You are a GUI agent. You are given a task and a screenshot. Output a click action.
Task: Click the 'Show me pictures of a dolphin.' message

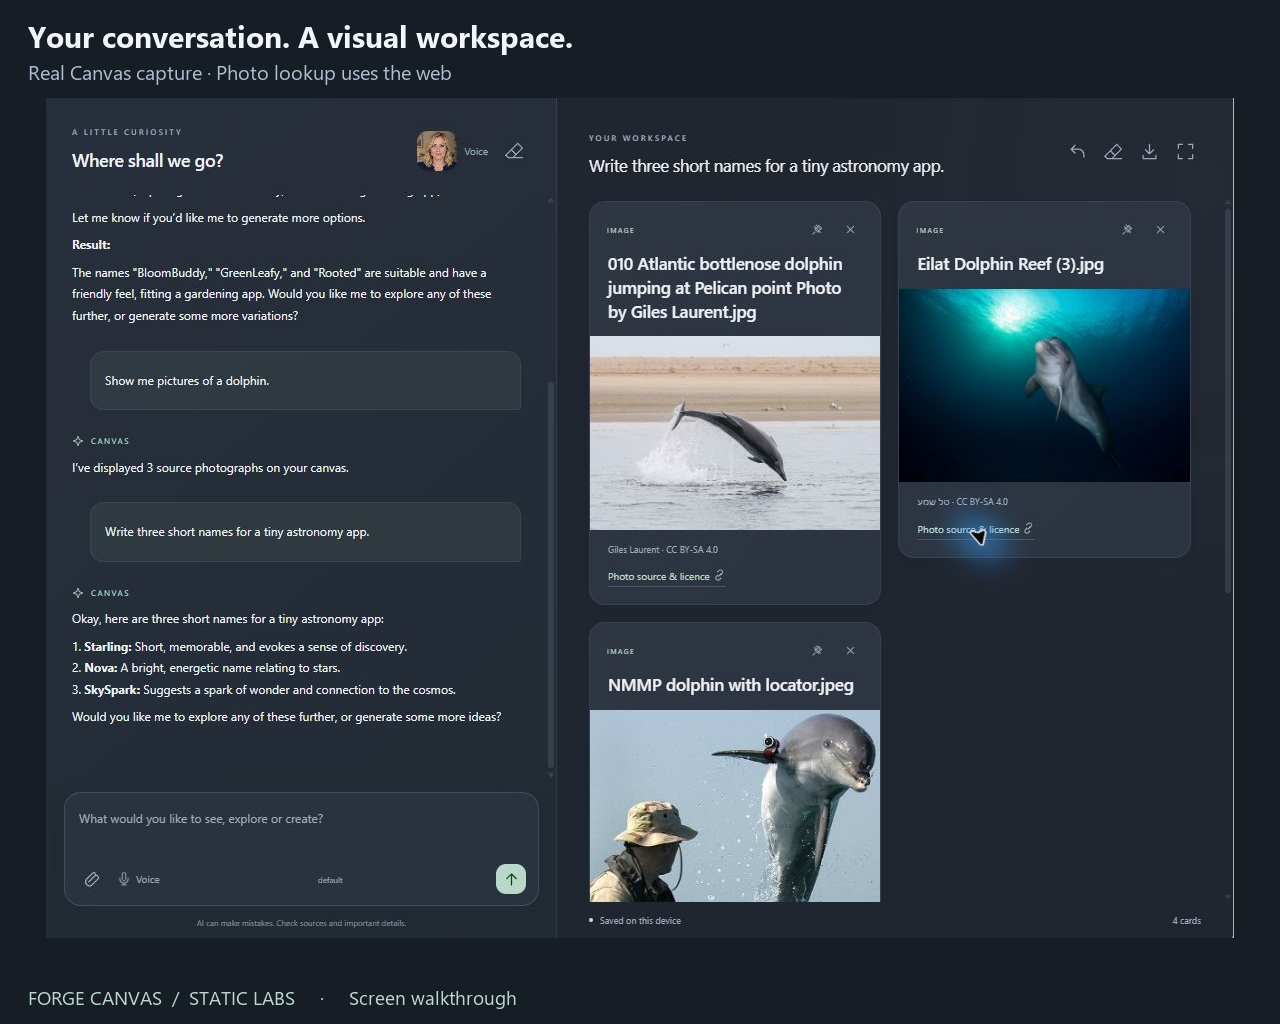(305, 381)
